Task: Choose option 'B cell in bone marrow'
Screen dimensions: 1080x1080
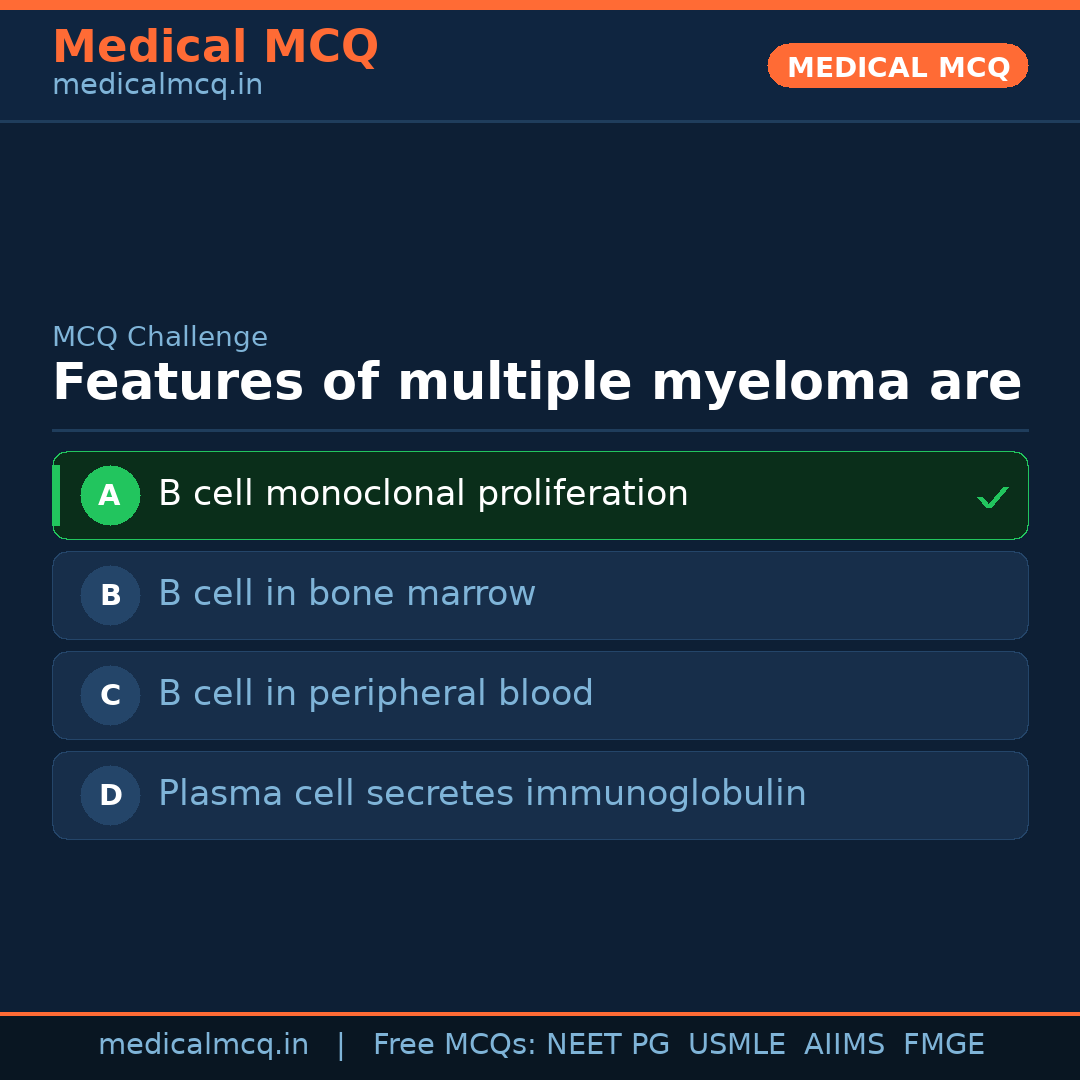Action: [347, 594]
